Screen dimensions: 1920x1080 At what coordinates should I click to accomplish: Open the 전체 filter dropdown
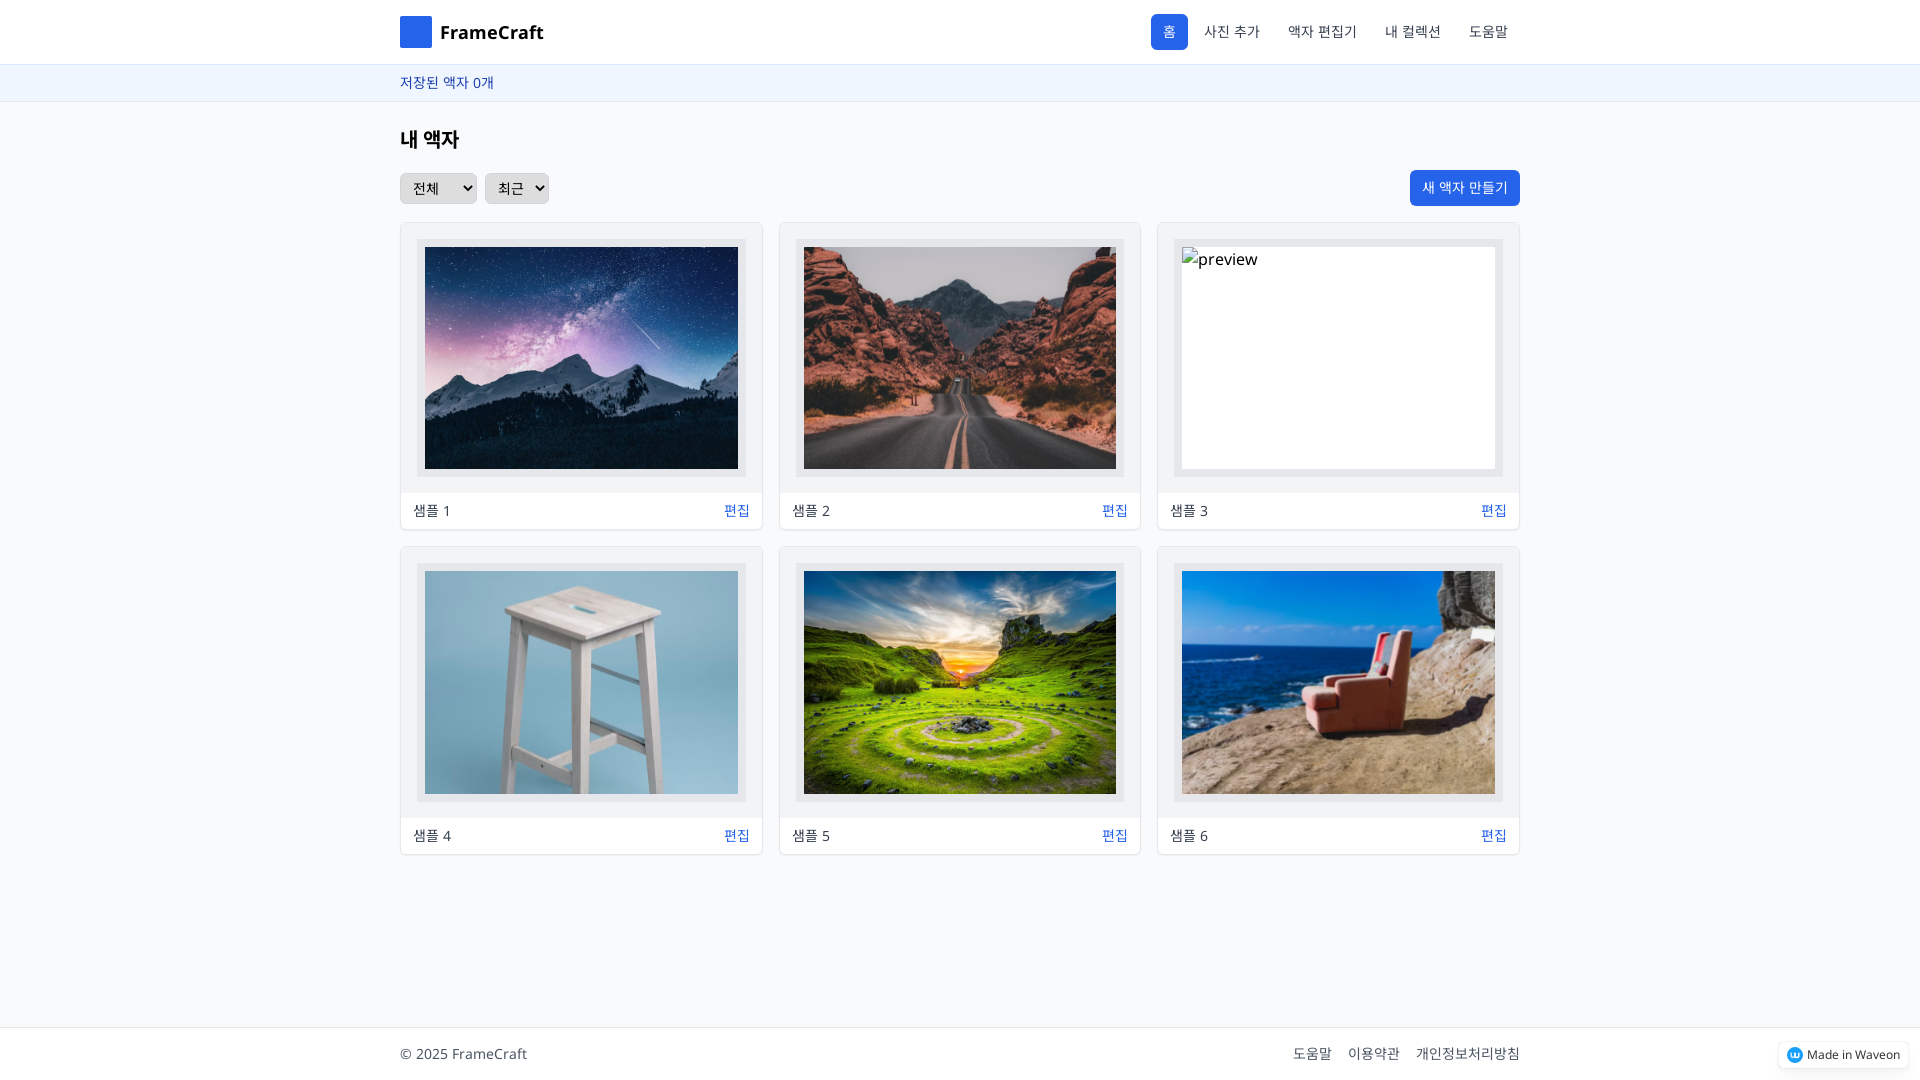pyautogui.click(x=438, y=188)
